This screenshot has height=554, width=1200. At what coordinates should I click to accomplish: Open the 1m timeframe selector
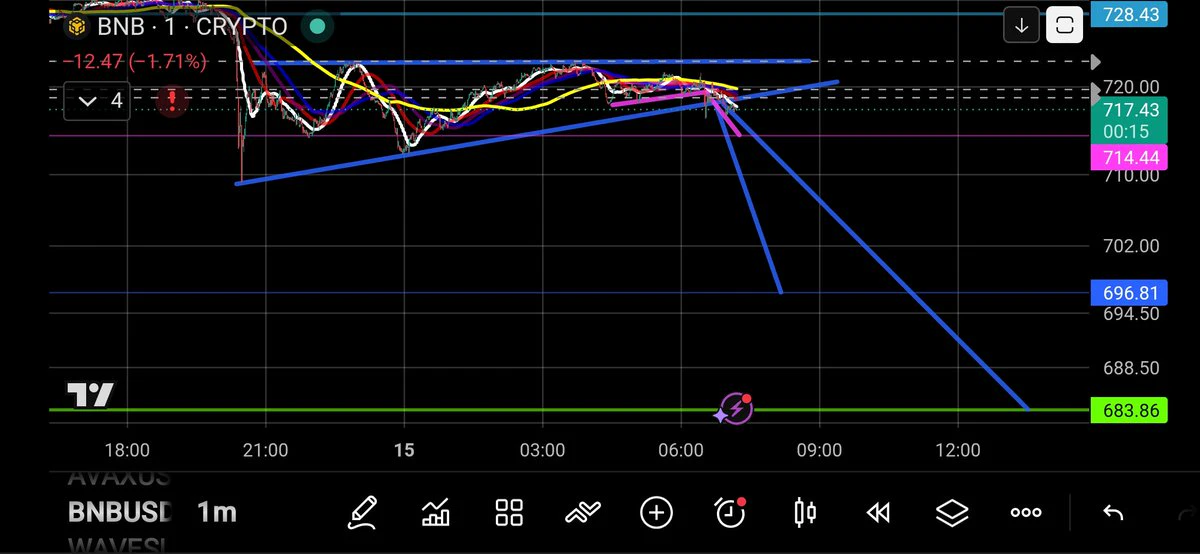(x=216, y=513)
